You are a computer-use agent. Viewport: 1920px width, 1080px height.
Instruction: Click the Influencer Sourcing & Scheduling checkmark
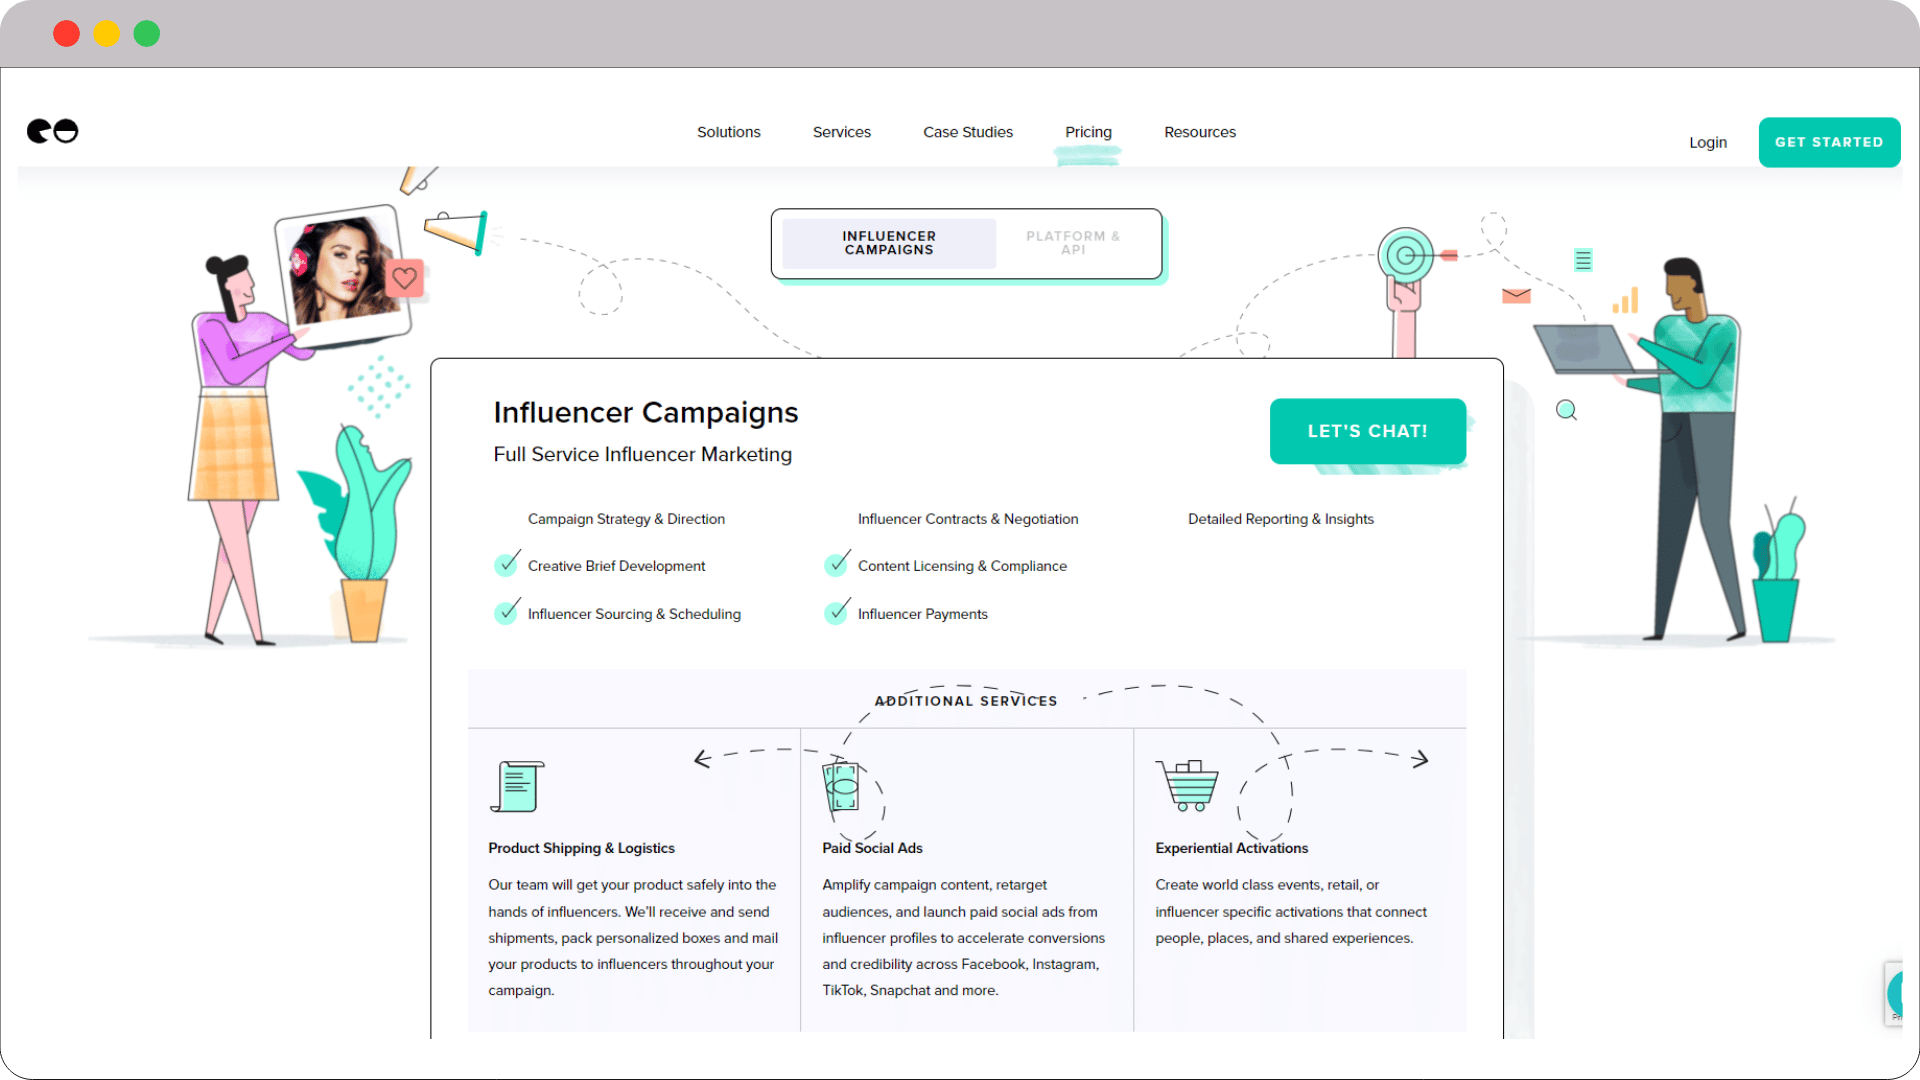tap(507, 612)
